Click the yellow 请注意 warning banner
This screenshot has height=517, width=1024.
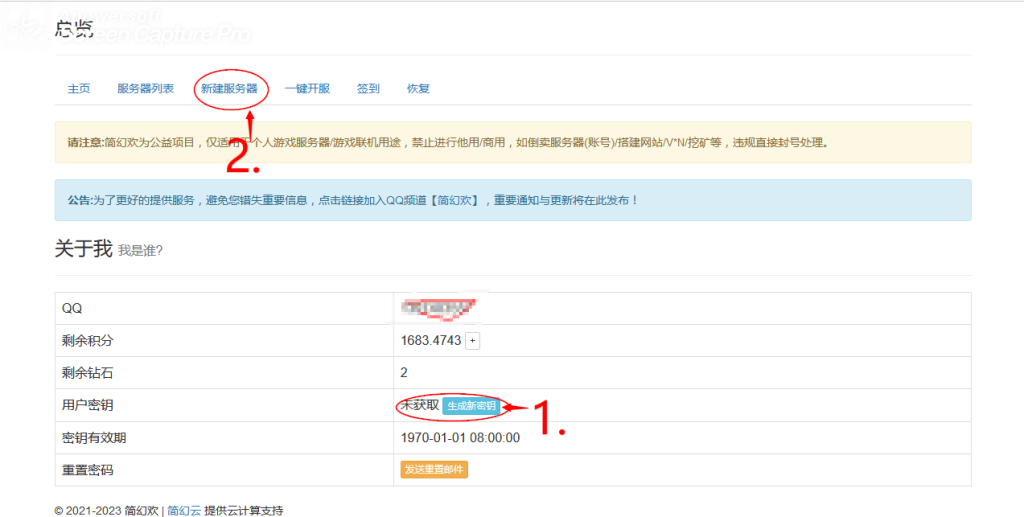pos(512,142)
